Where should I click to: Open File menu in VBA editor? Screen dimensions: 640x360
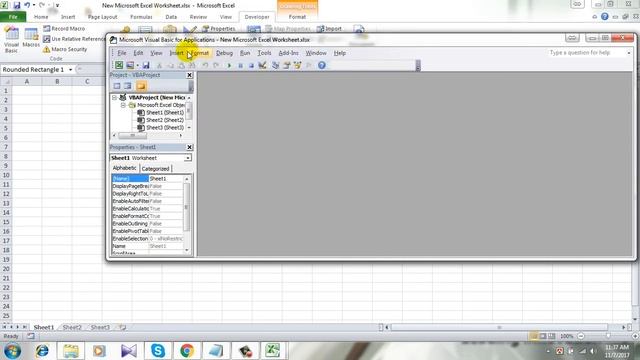122,53
